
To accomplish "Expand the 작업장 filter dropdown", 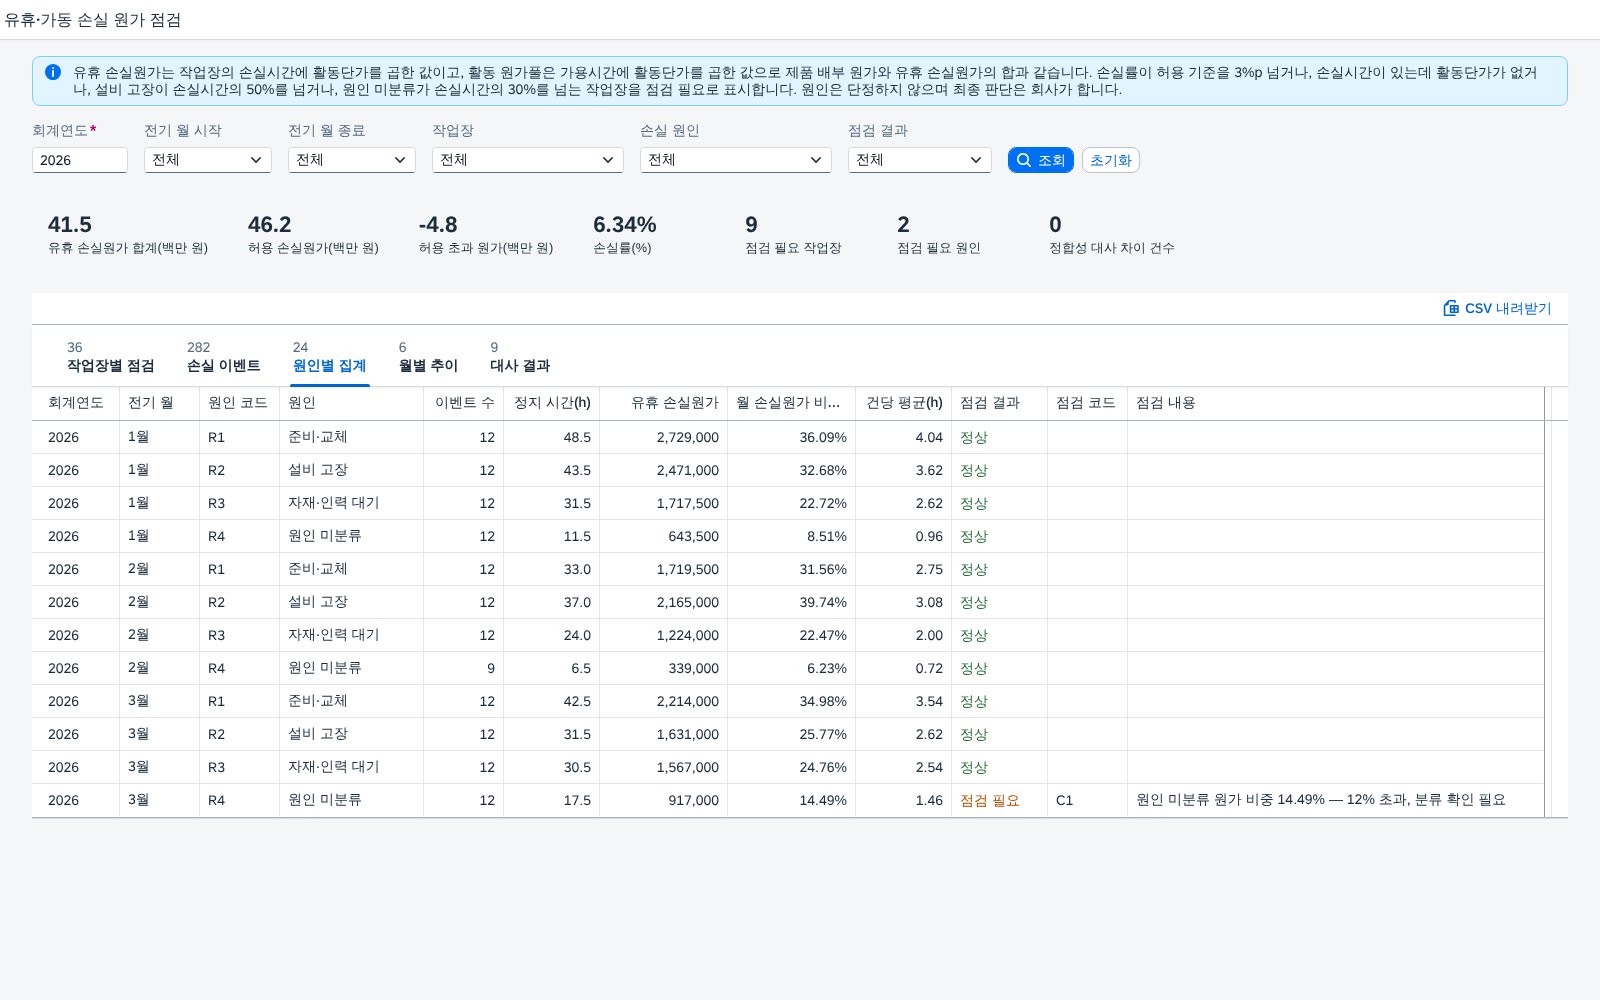I will pyautogui.click(x=528, y=160).
